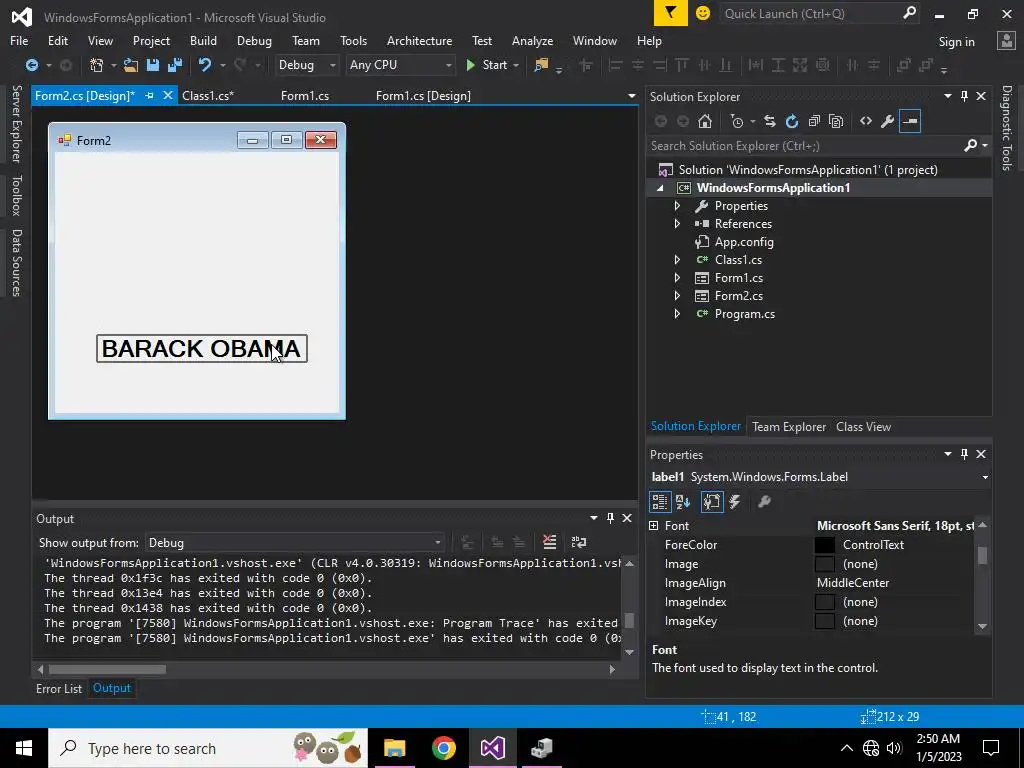Toggle Word Wrap in the Output panel

click(x=579, y=542)
